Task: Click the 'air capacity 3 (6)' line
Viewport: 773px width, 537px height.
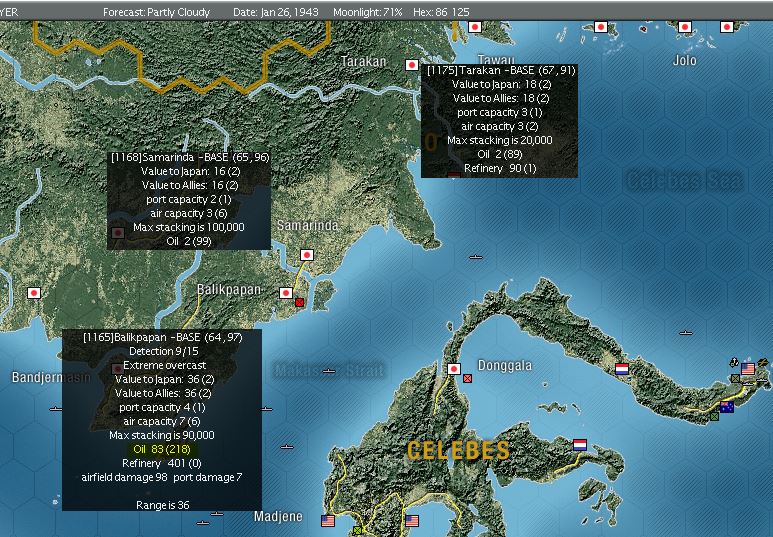Action: (x=189, y=214)
